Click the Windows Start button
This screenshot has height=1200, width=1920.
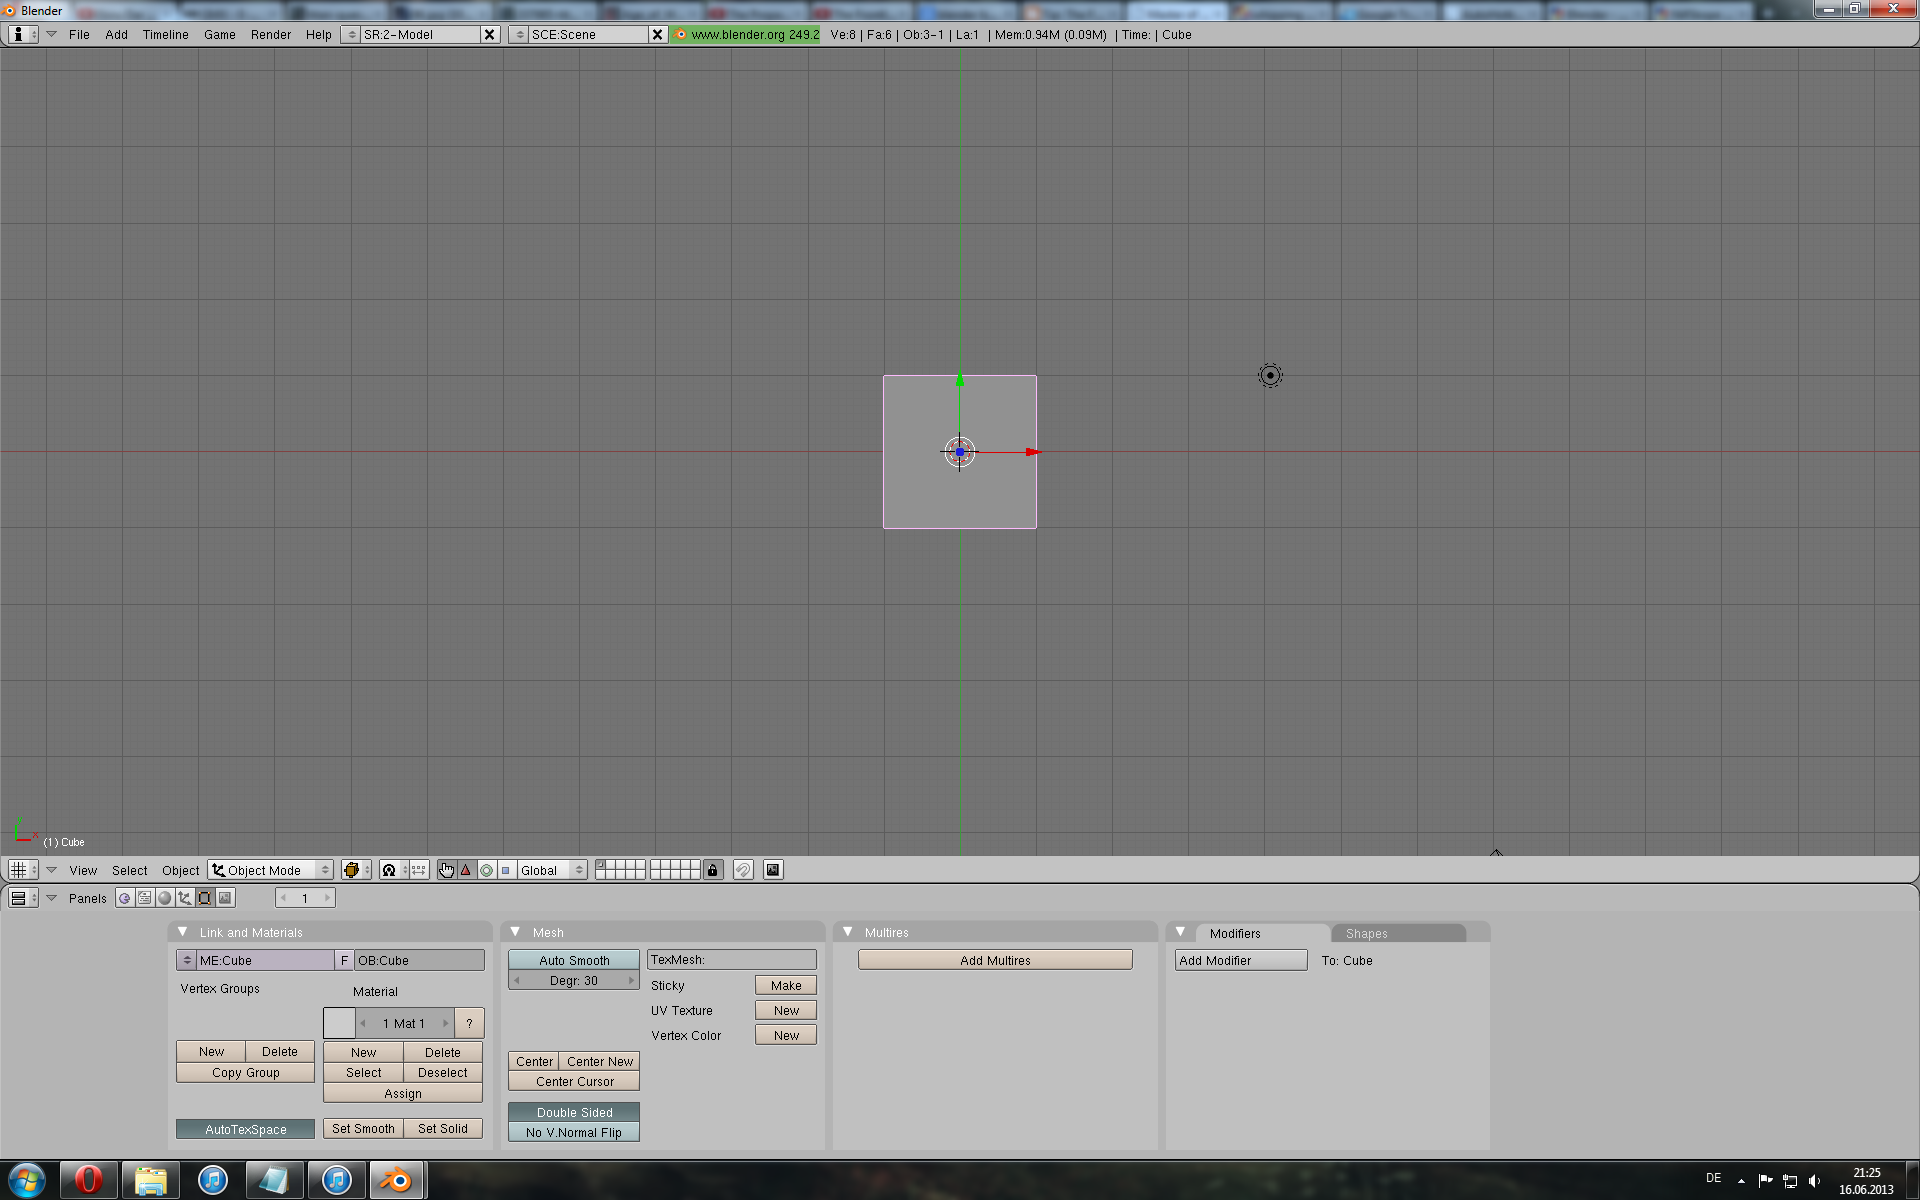(x=27, y=1180)
